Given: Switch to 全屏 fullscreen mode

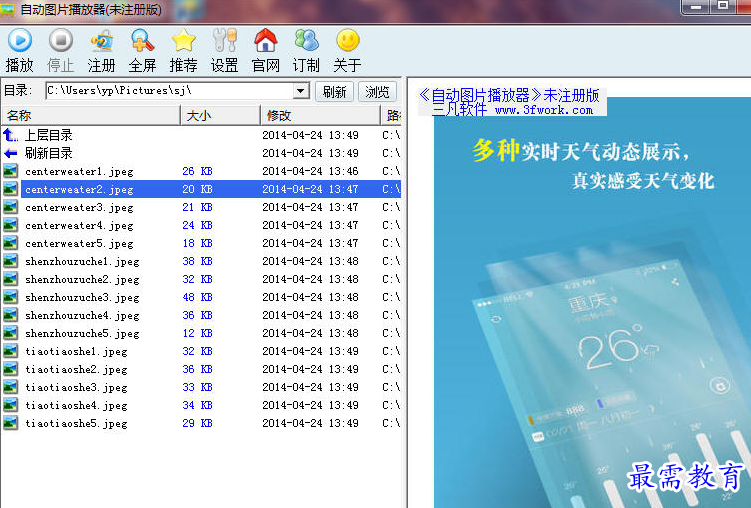Looking at the screenshot, I should (x=142, y=41).
